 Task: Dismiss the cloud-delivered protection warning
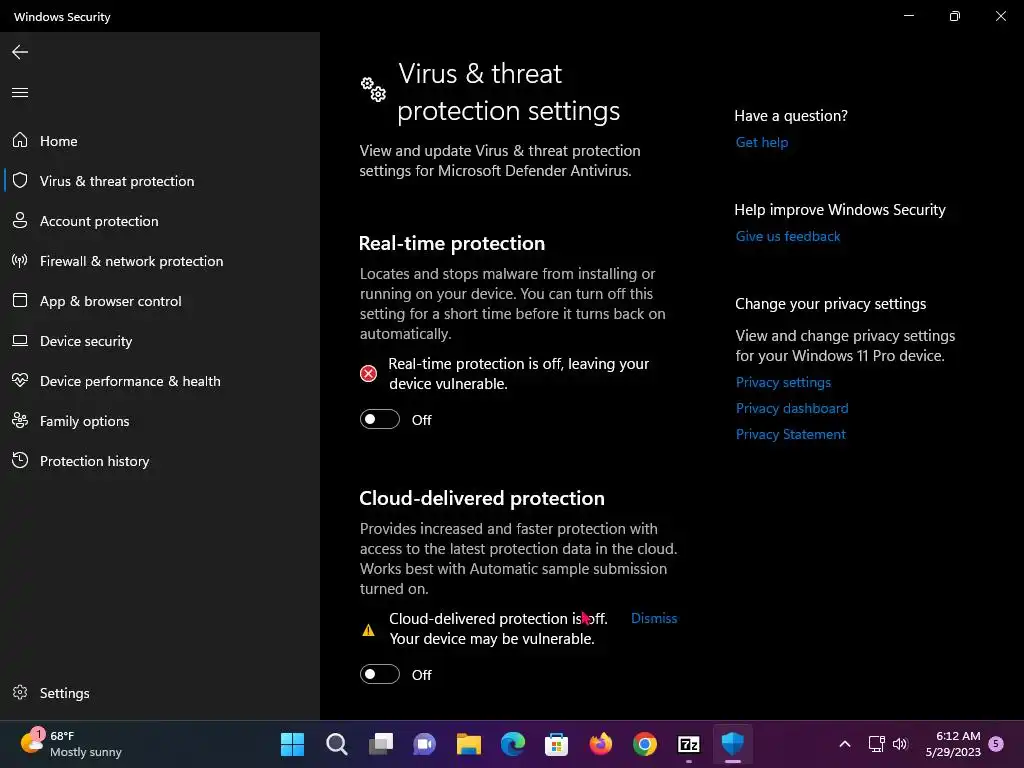tap(654, 618)
